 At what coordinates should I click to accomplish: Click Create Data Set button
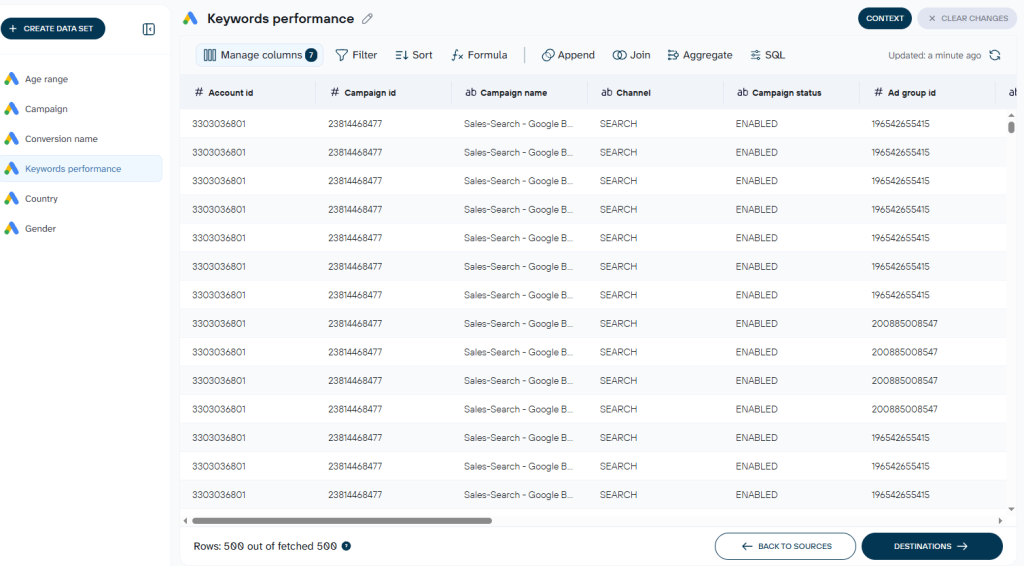[53, 29]
